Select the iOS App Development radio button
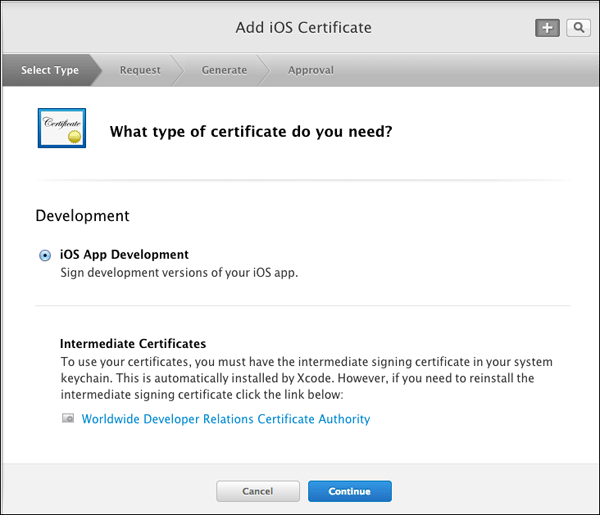Image resolution: width=600 pixels, height=515 pixels. click(45, 255)
